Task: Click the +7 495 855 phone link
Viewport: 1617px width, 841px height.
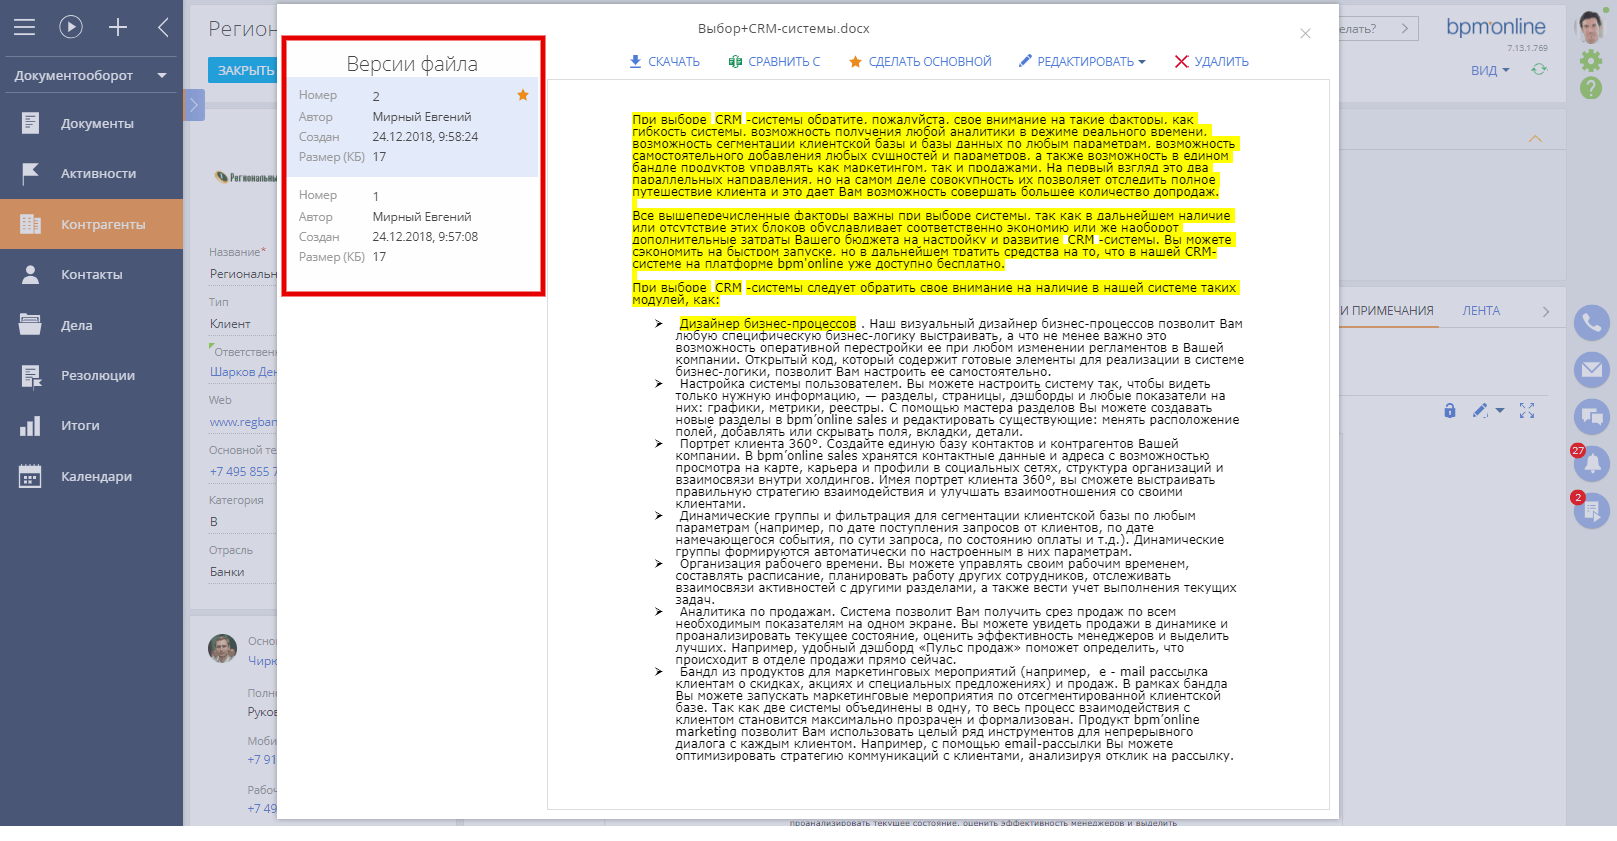Action: pos(243,472)
